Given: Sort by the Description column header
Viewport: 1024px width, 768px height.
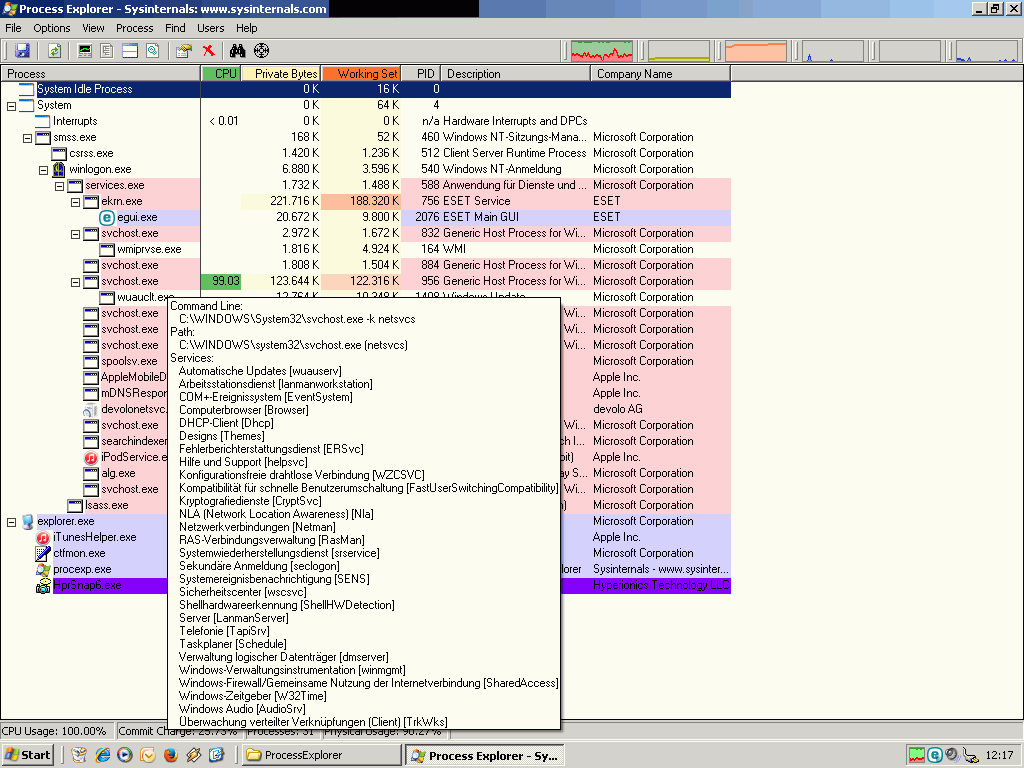Looking at the screenshot, I should [516, 74].
